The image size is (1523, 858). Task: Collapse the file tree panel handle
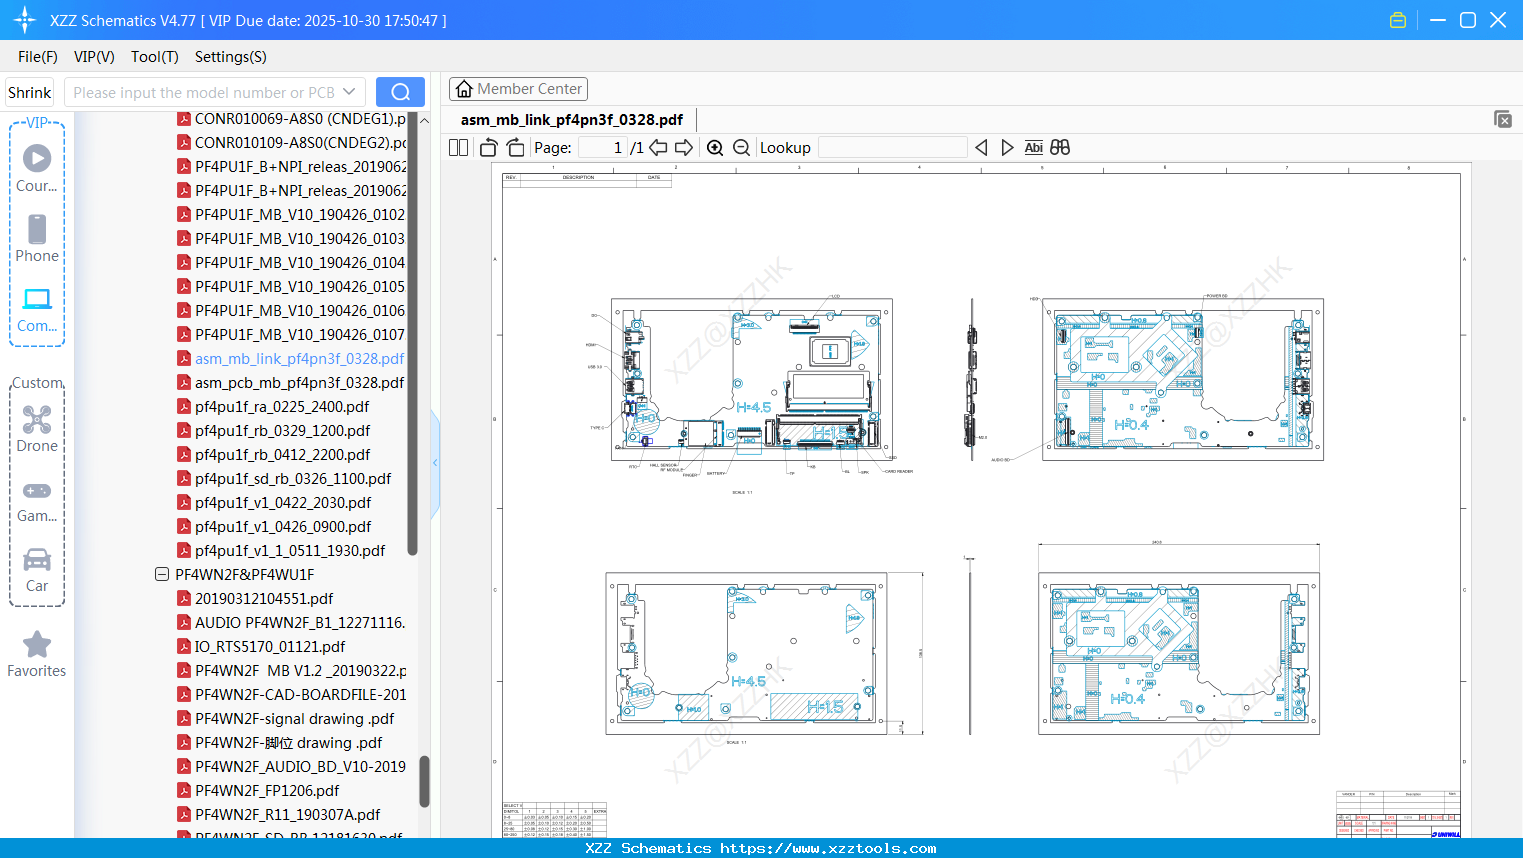435,463
